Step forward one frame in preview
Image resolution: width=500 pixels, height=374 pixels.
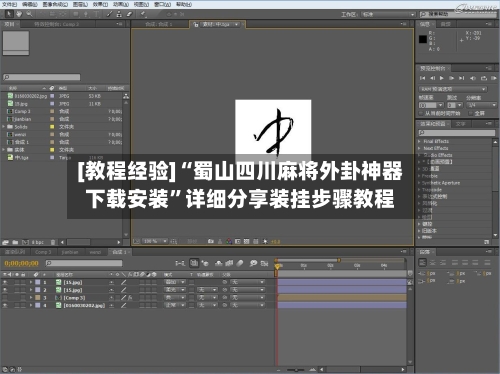point(451,78)
